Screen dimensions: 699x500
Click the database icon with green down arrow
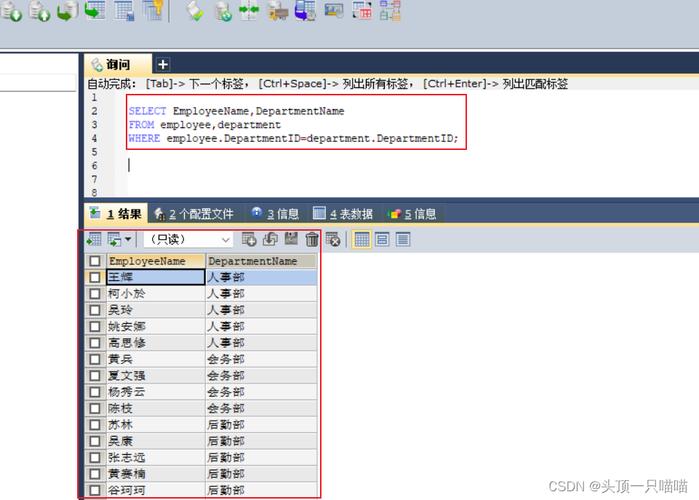(11, 11)
